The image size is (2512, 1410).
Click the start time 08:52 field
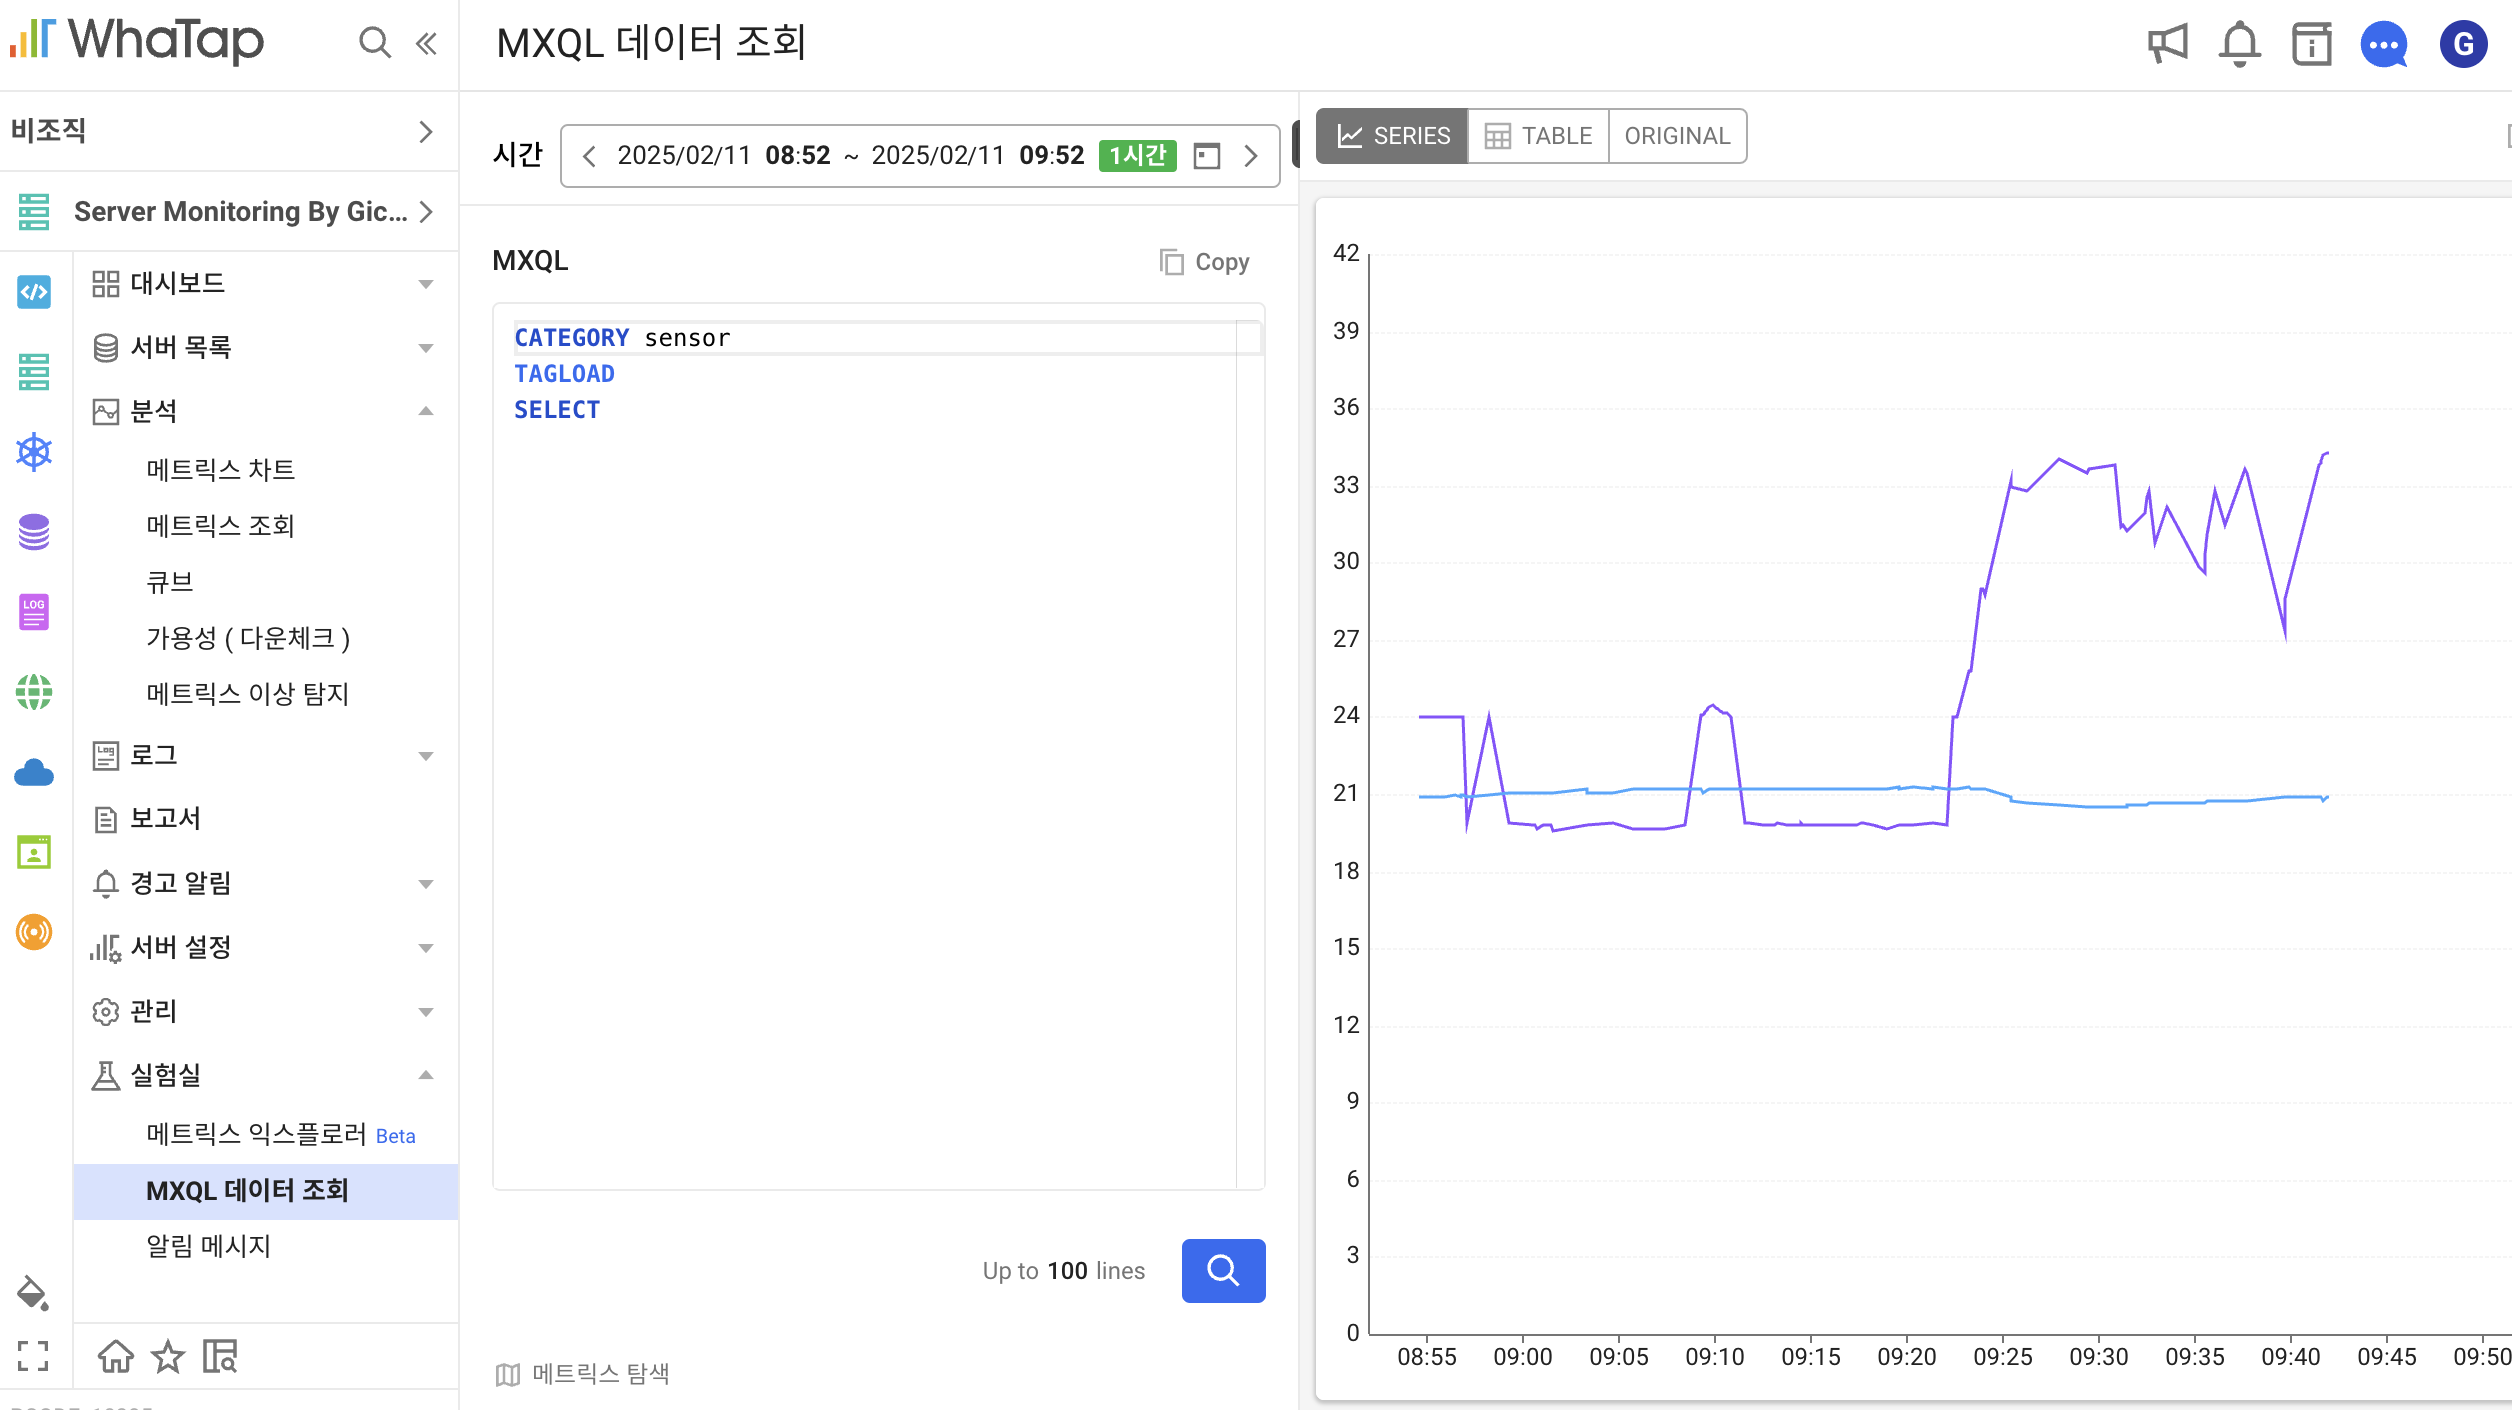click(x=798, y=155)
